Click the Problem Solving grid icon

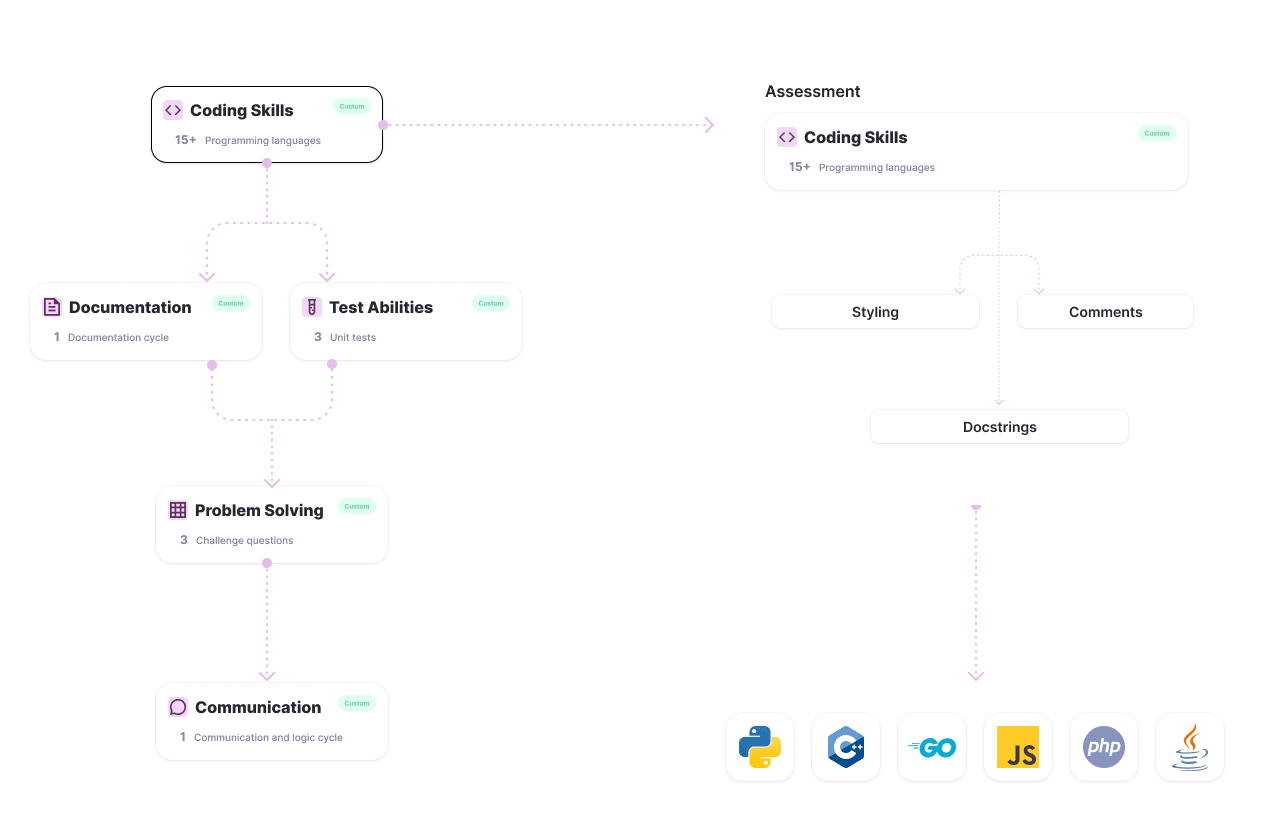click(178, 510)
